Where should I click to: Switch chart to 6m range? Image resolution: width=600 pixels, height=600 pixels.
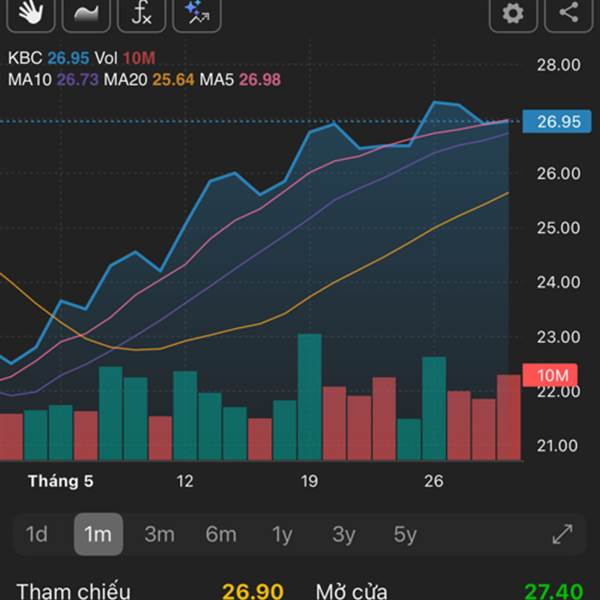[221, 534]
